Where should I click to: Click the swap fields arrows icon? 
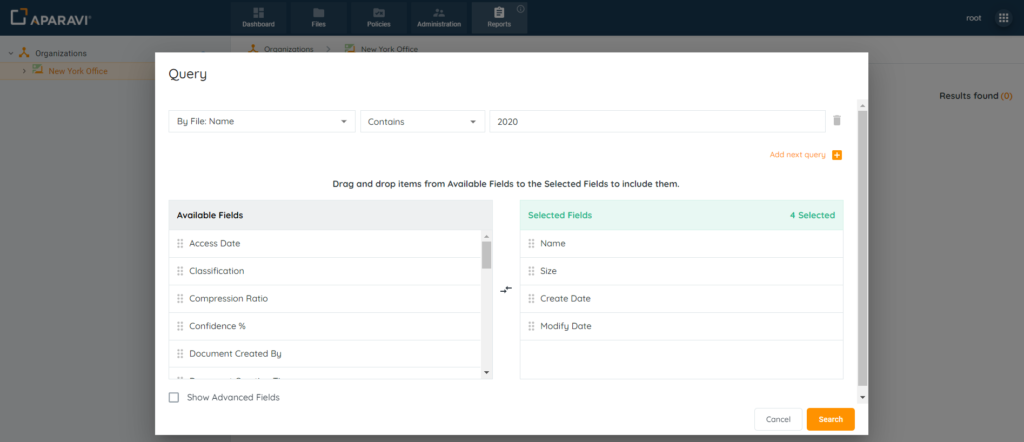pyautogui.click(x=506, y=290)
